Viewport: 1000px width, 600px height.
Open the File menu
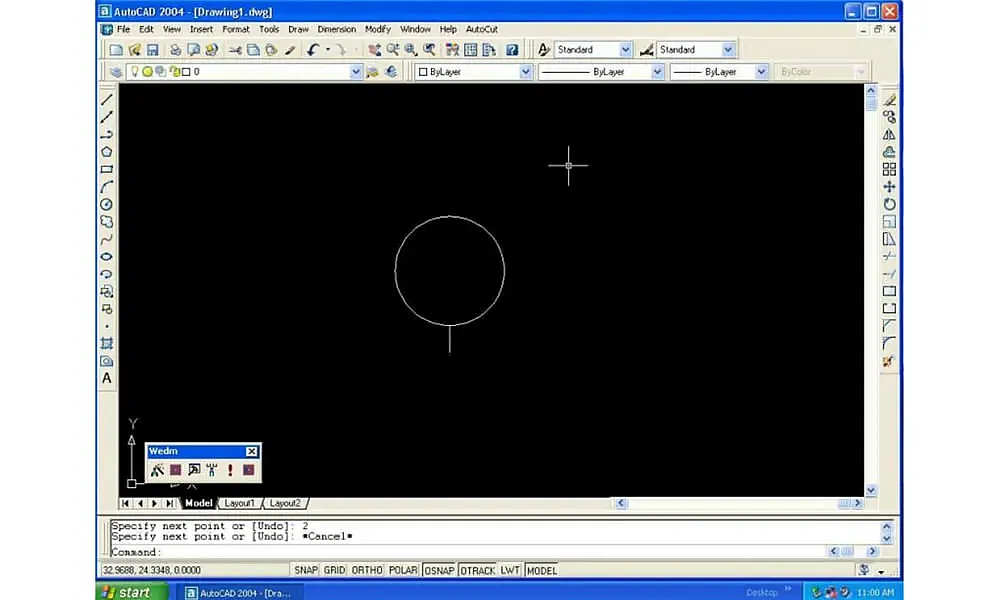pos(123,29)
